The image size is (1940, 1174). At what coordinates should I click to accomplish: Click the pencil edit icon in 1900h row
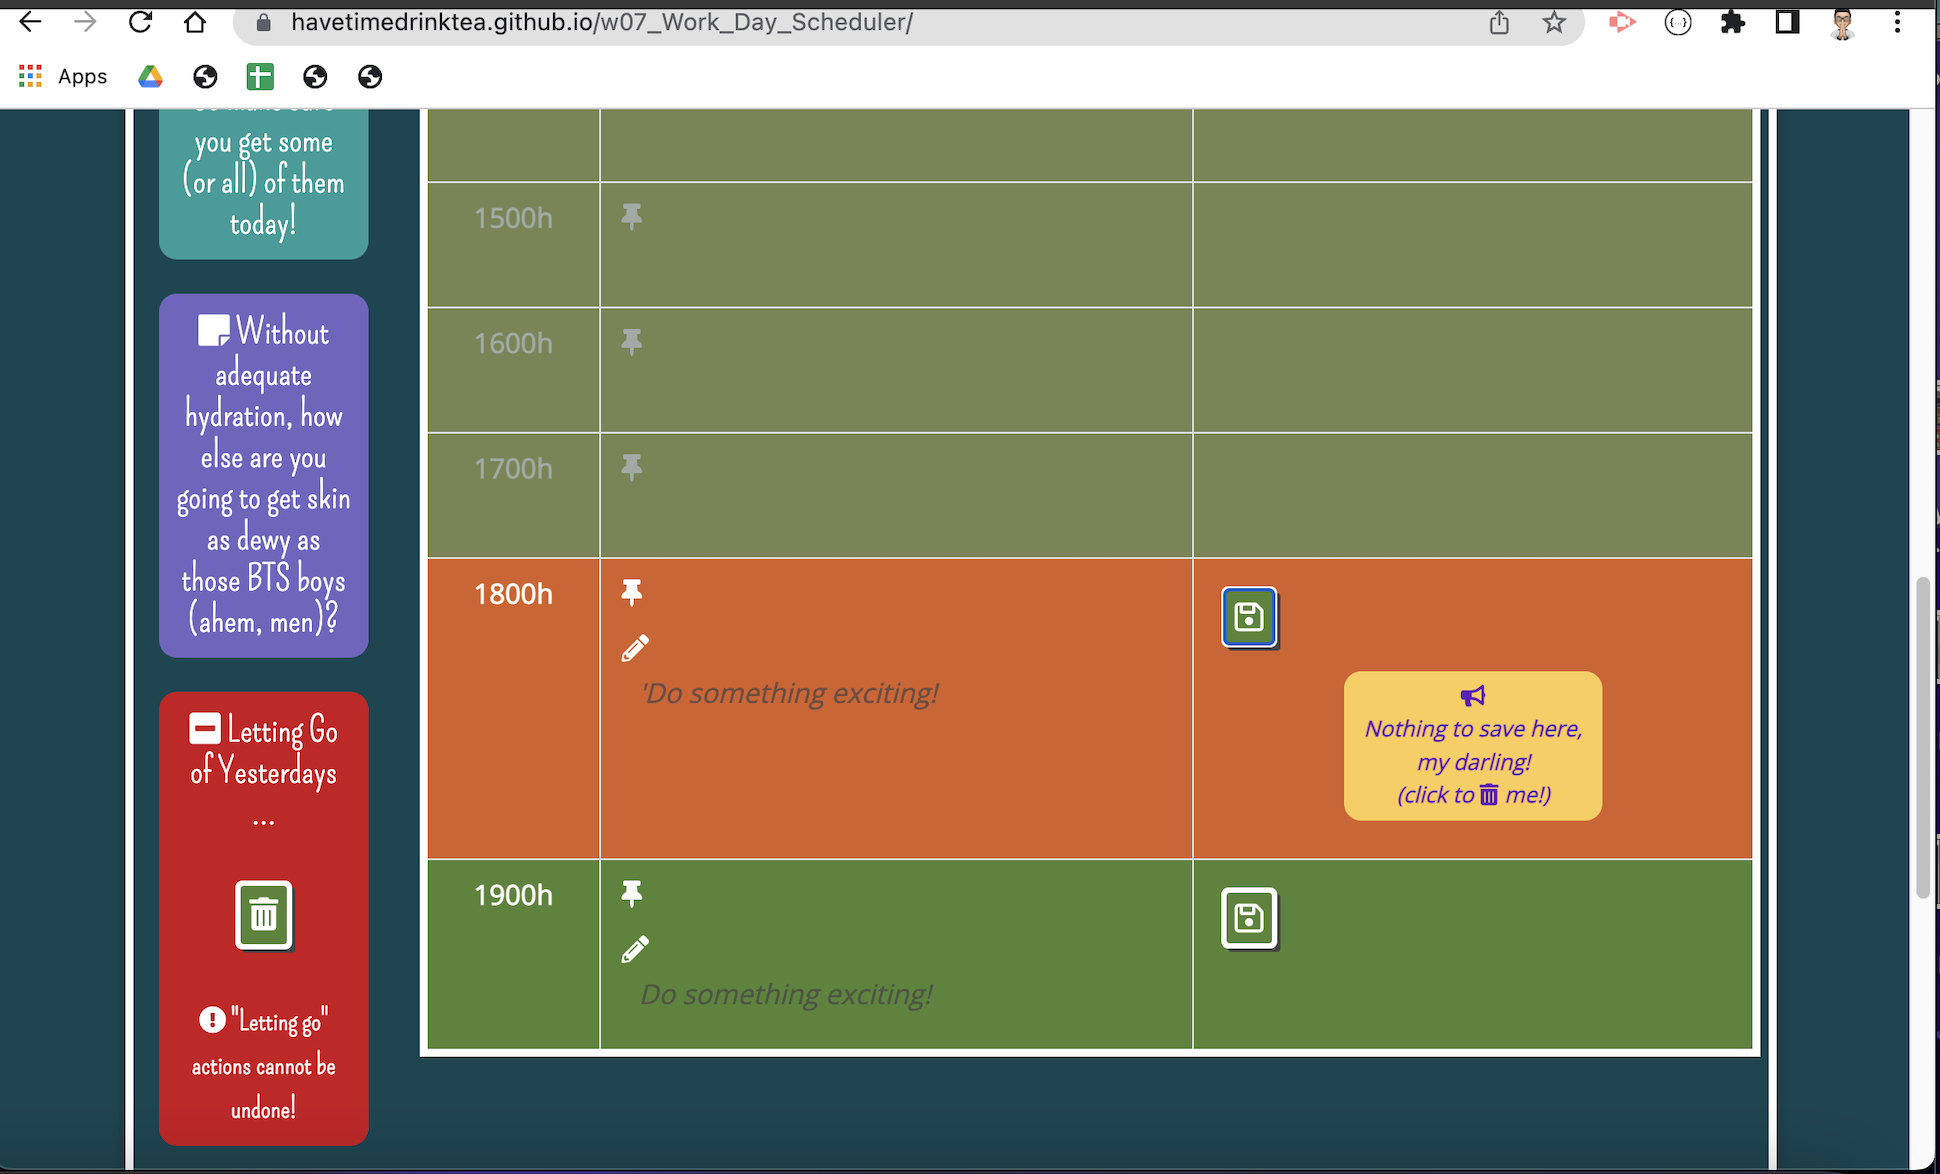point(635,949)
